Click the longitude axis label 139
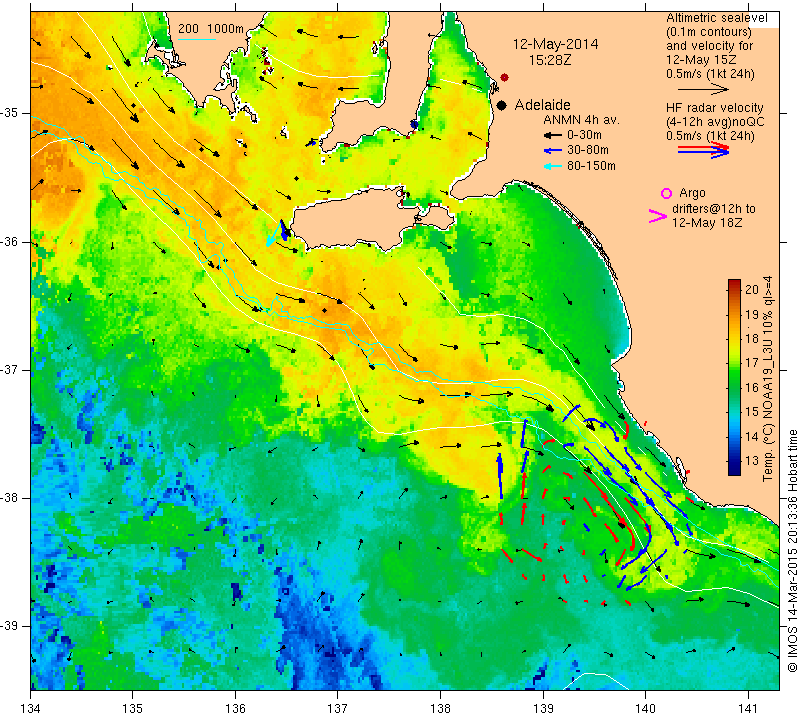 [x=543, y=708]
